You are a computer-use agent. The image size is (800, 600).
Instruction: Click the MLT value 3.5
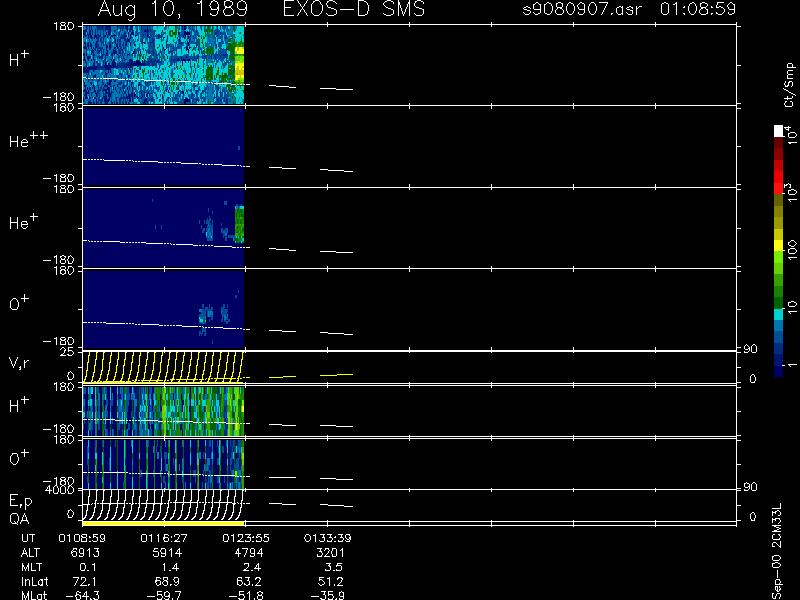pyautogui.click(x=333, y=567)
